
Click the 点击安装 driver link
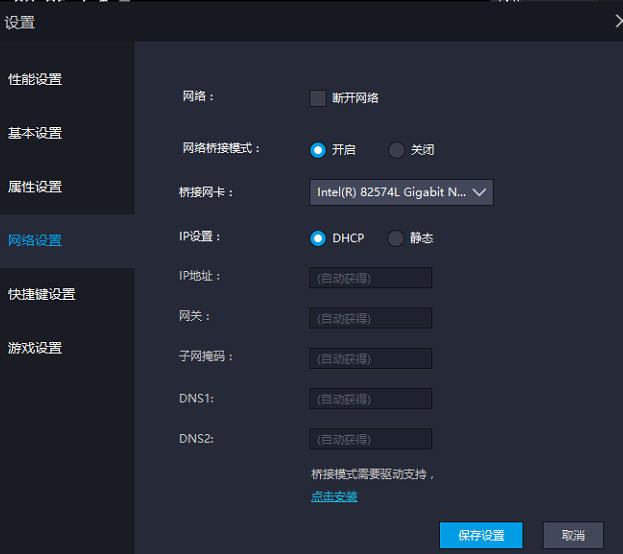pyautogui.click(x=334, y=496)
